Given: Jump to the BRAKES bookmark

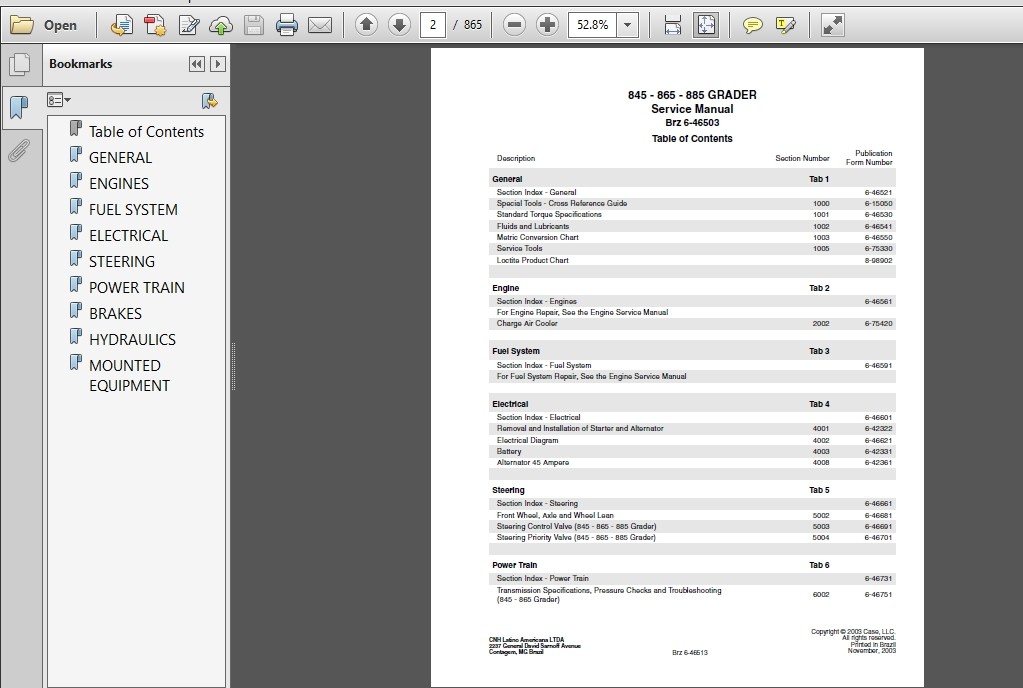Looking at the screenshot, I should (x=115, y=314).
